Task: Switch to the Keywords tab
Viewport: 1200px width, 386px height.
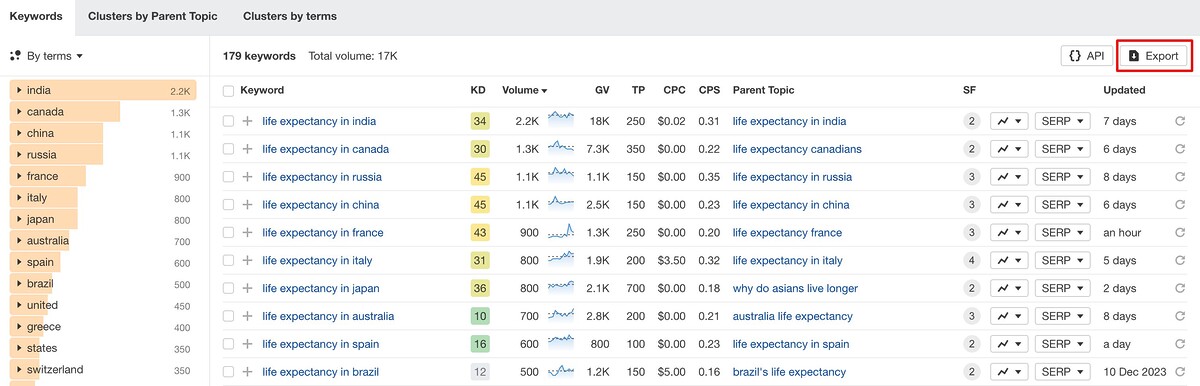Action: tap(36, 16)
